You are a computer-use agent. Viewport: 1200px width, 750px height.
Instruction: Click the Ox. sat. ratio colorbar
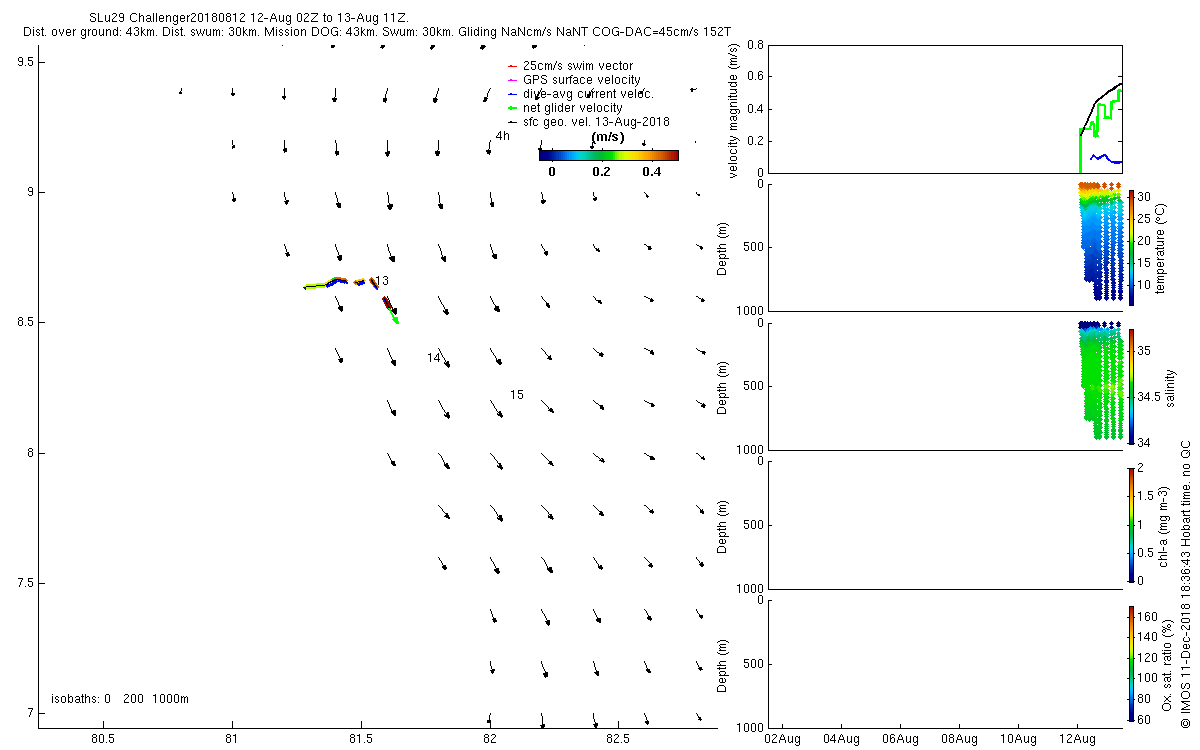pyautogui.click(x=1131, y=663)
